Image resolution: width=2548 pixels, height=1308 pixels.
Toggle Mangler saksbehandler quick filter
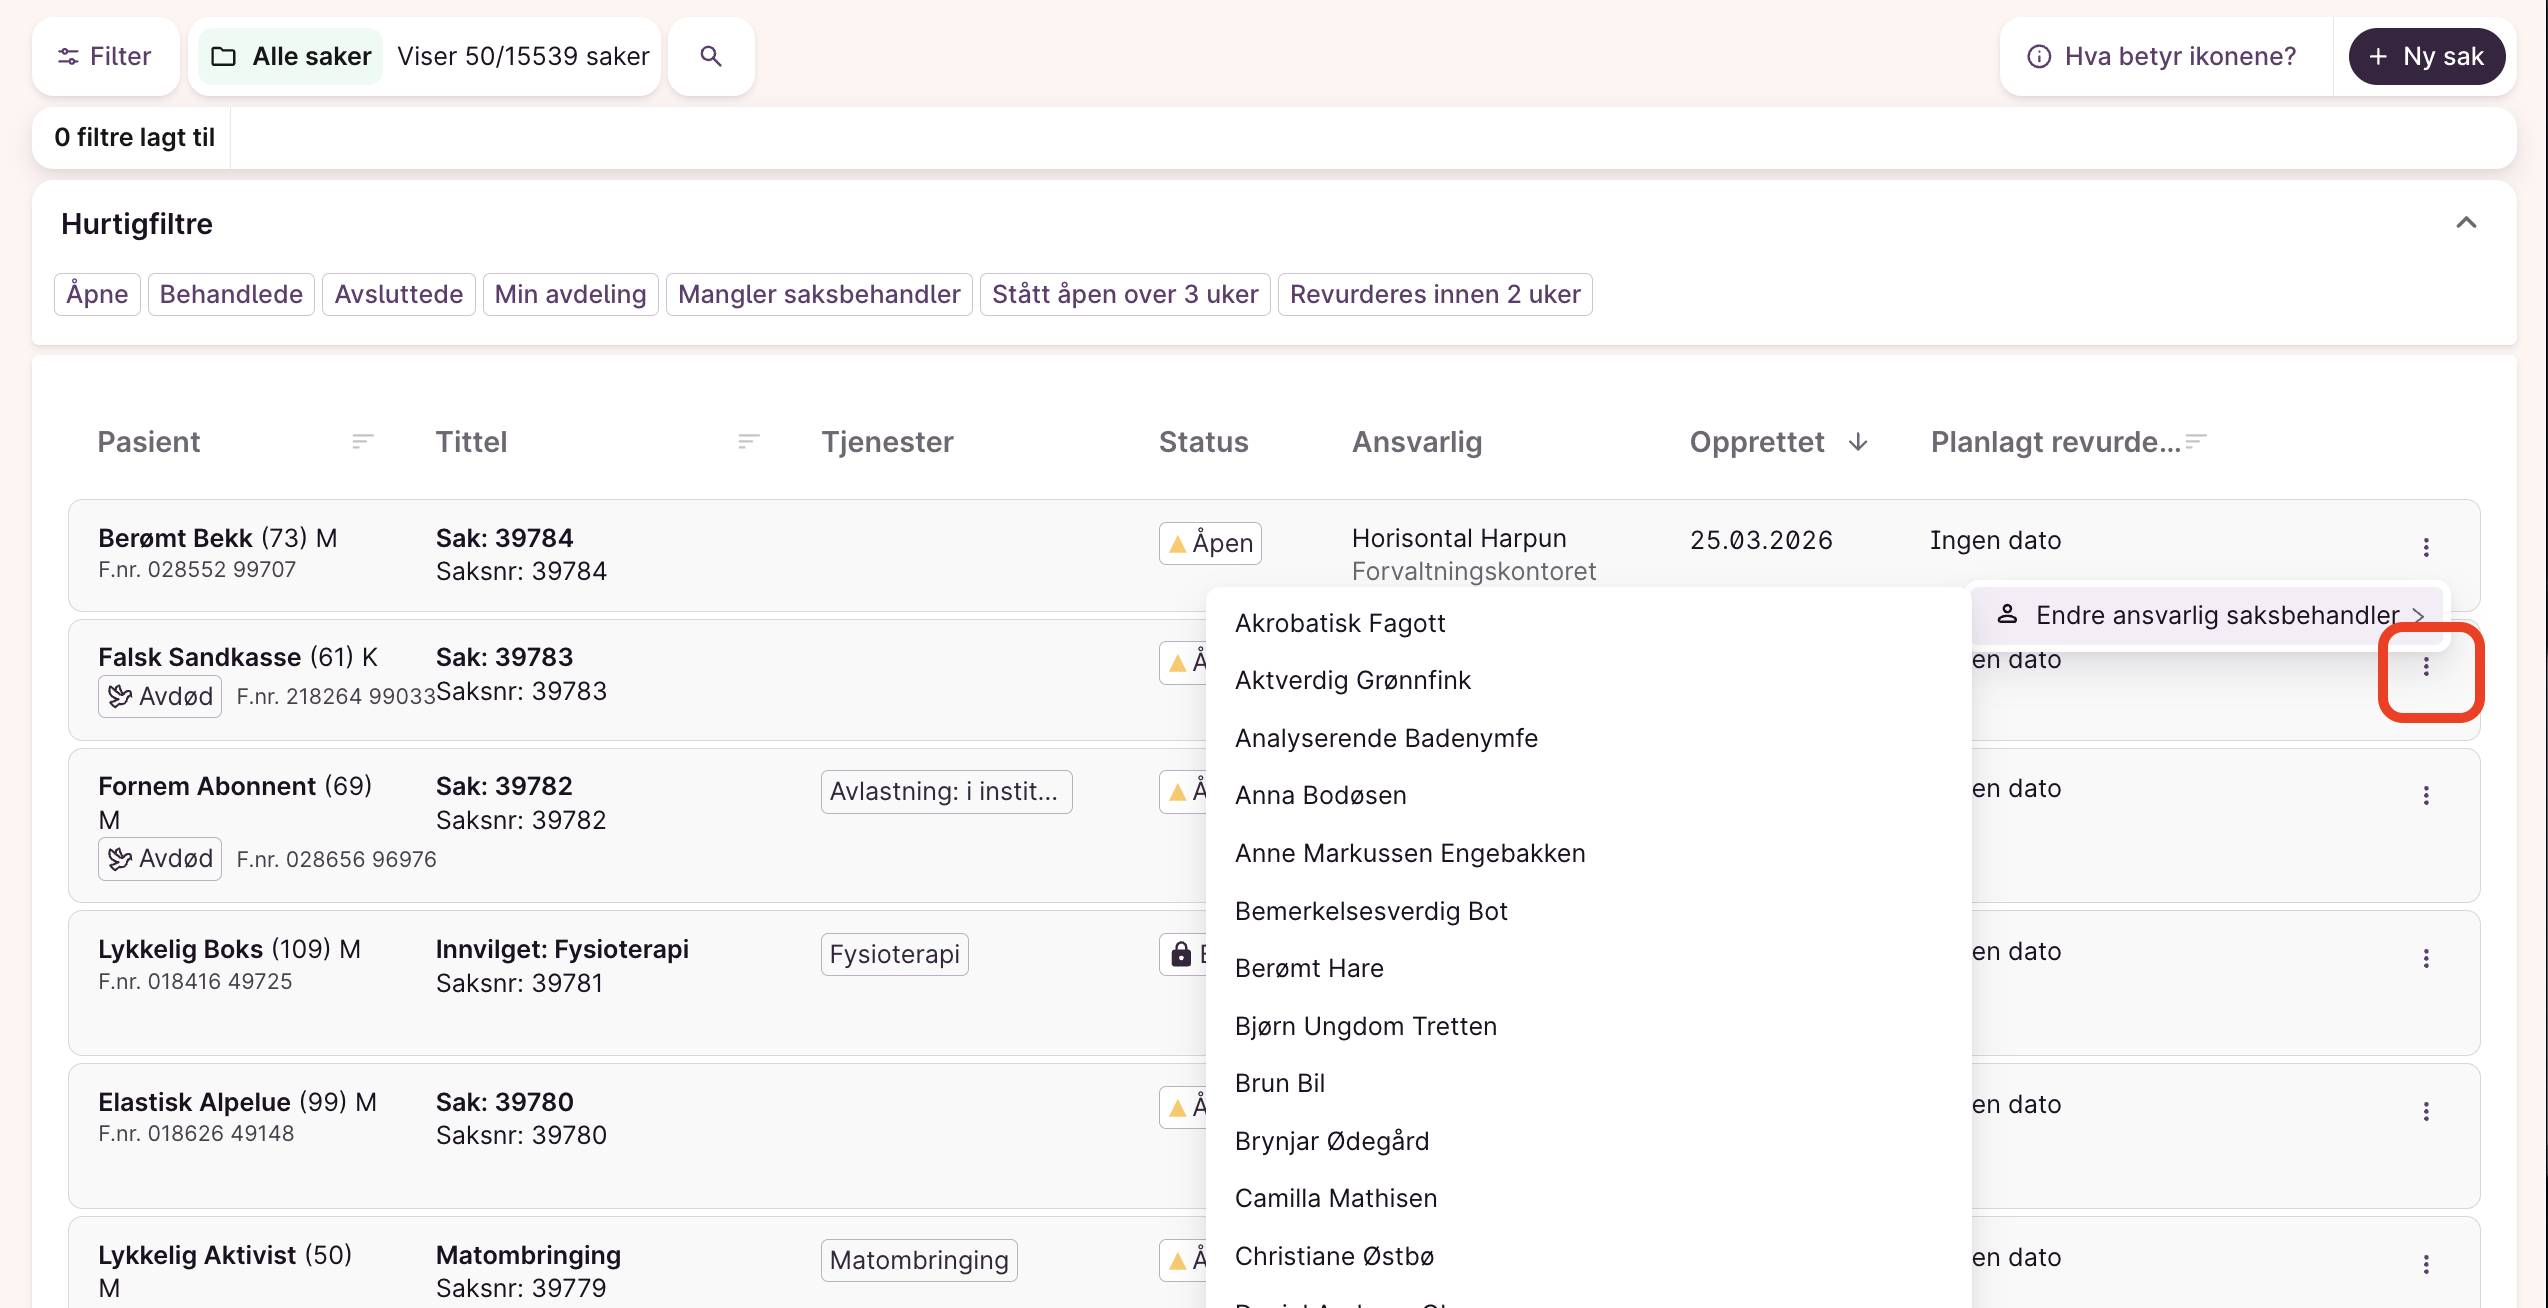pos(818,294)
